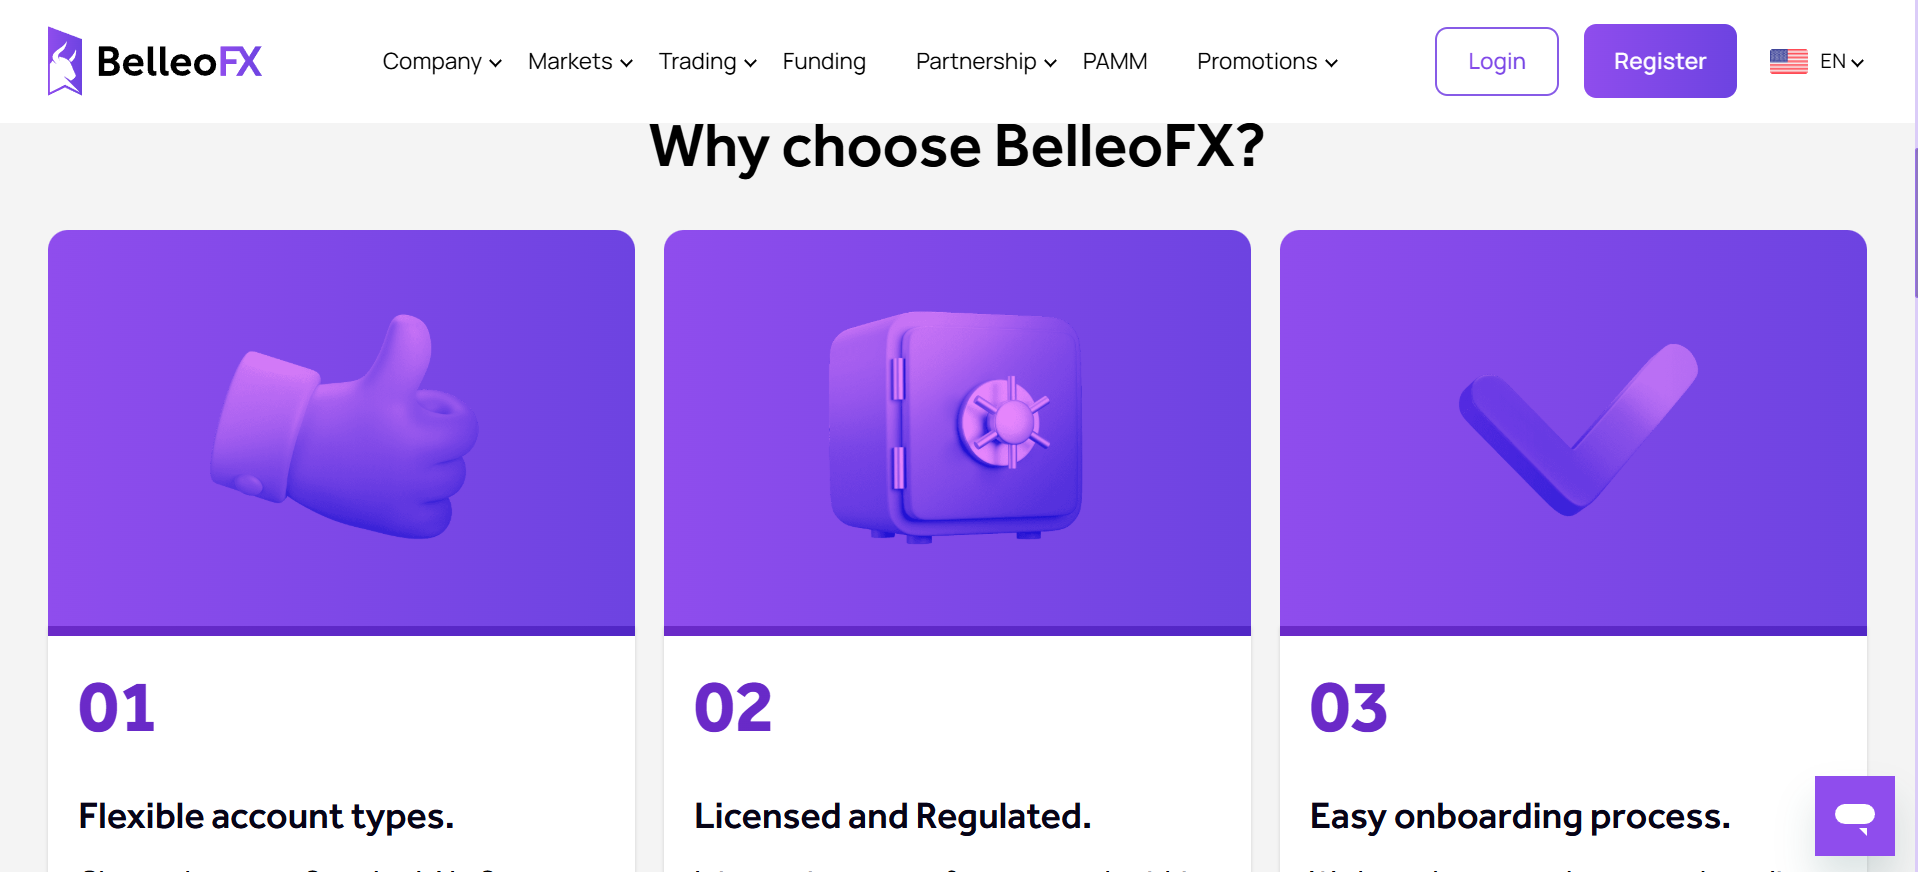Expand the Company dropdown menu
This screenshot has width=1918, height=872.
tap(442, 62)
